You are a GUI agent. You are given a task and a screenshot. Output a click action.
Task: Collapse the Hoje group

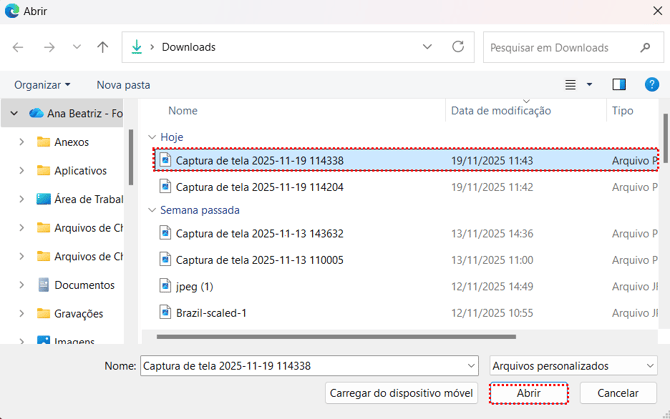[152, 137]
